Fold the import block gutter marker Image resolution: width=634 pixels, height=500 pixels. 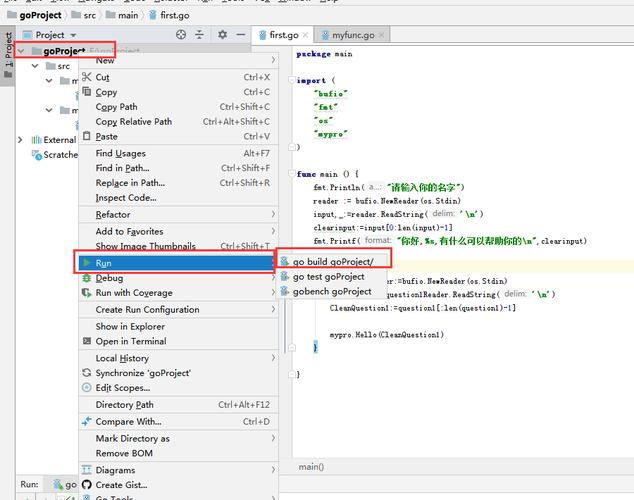(x=292, y=80)
